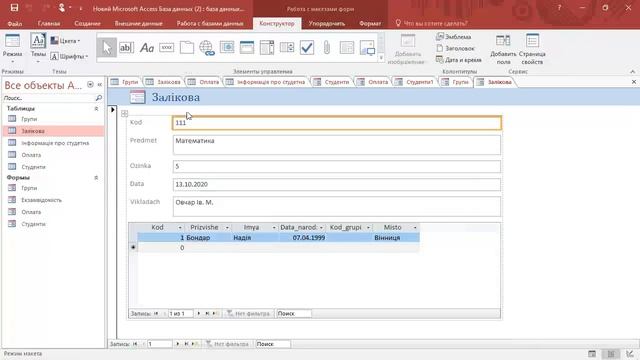Viewport: 640px width, 360px height.
Task: Open the Prizvishe column filter dropdown
Action: pos(227,227)
